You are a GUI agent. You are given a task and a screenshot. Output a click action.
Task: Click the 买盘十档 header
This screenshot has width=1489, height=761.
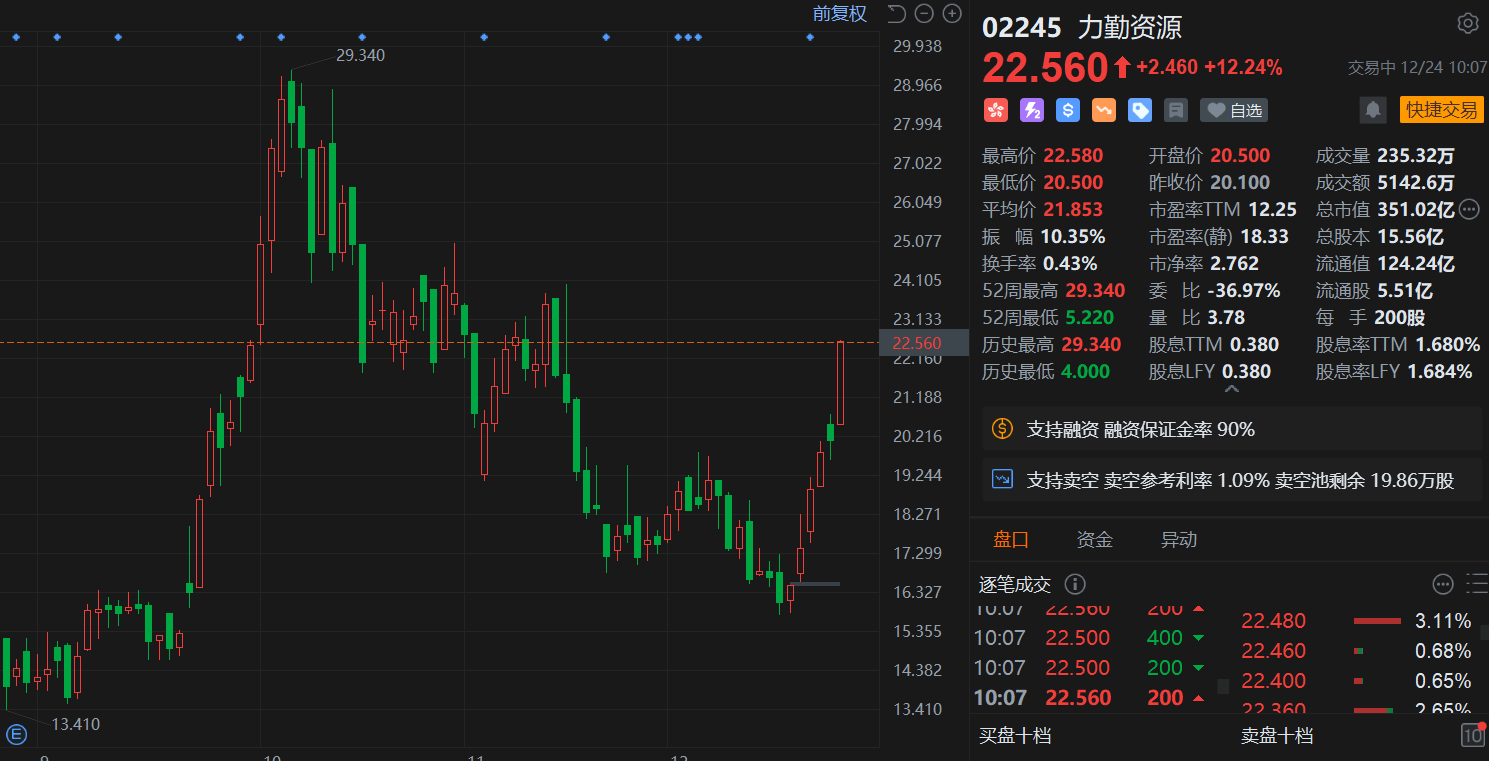tap(1015, 736)
